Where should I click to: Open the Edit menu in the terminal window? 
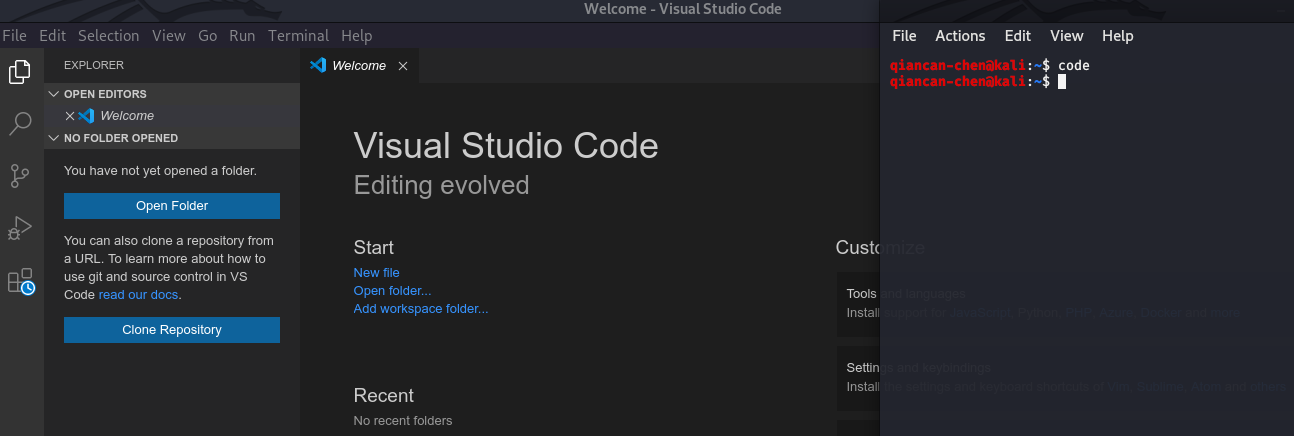pos(1018,36)
